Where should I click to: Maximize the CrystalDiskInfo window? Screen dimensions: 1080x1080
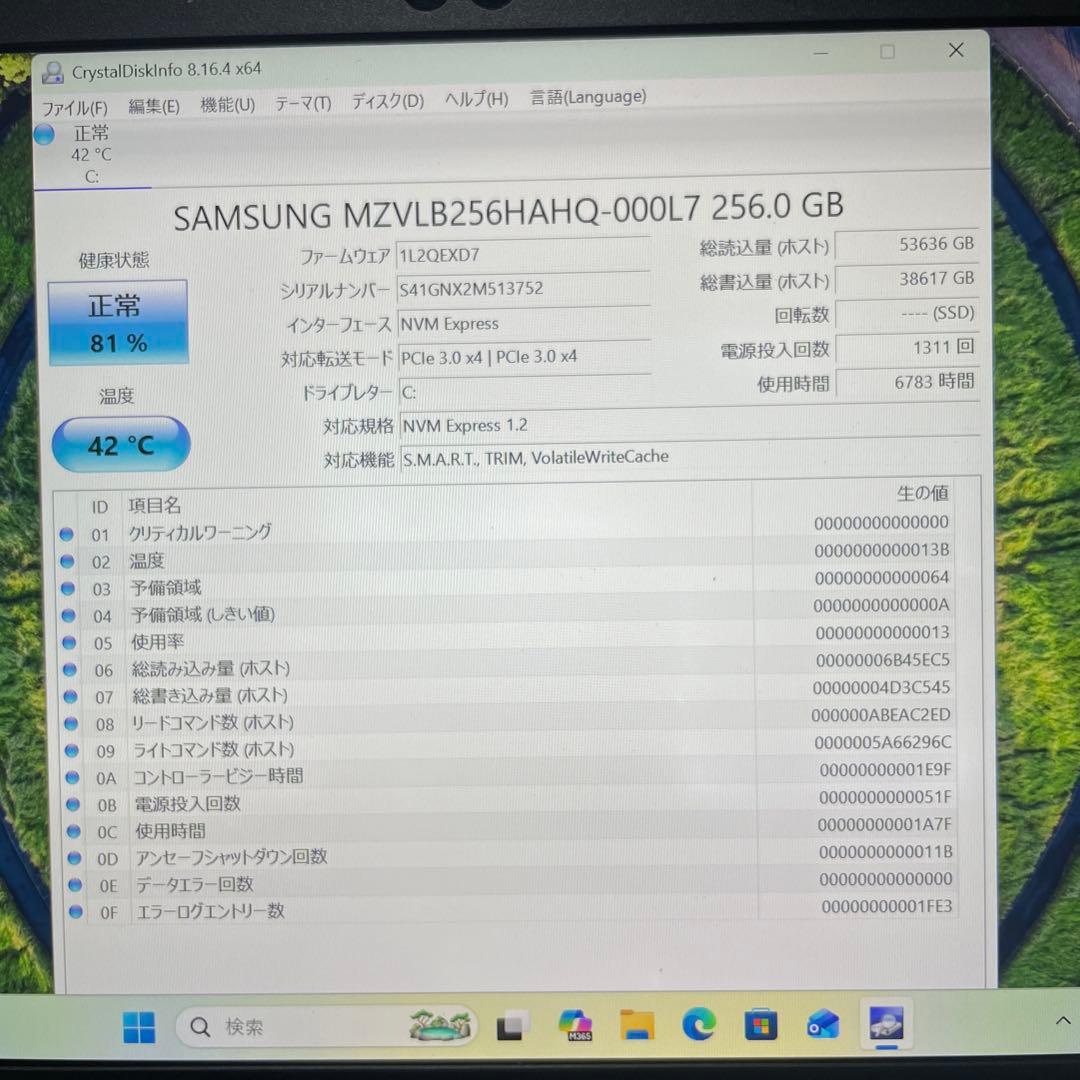(887, 52)
